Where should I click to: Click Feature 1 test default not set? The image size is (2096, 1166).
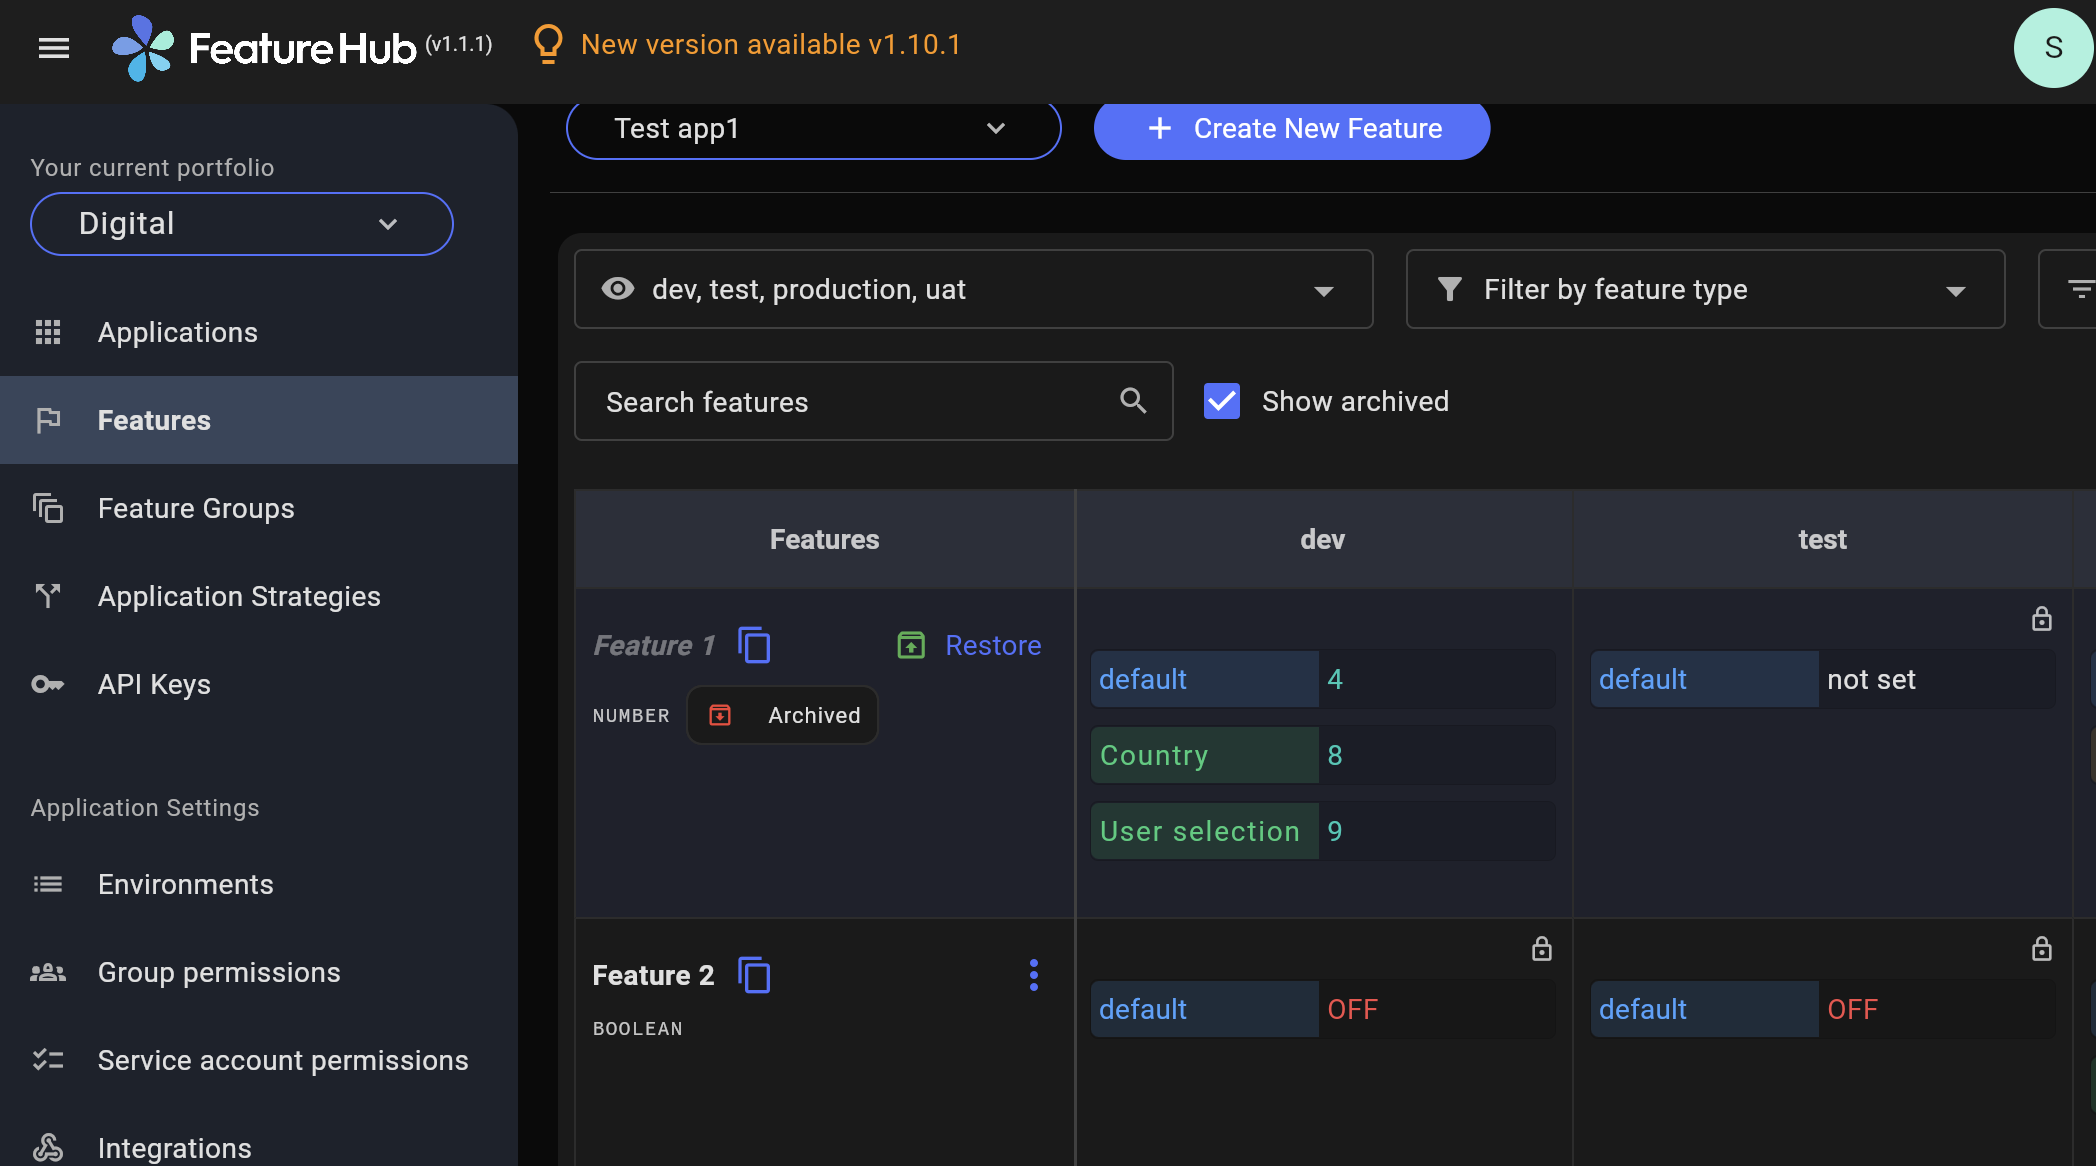[1823, 679]
